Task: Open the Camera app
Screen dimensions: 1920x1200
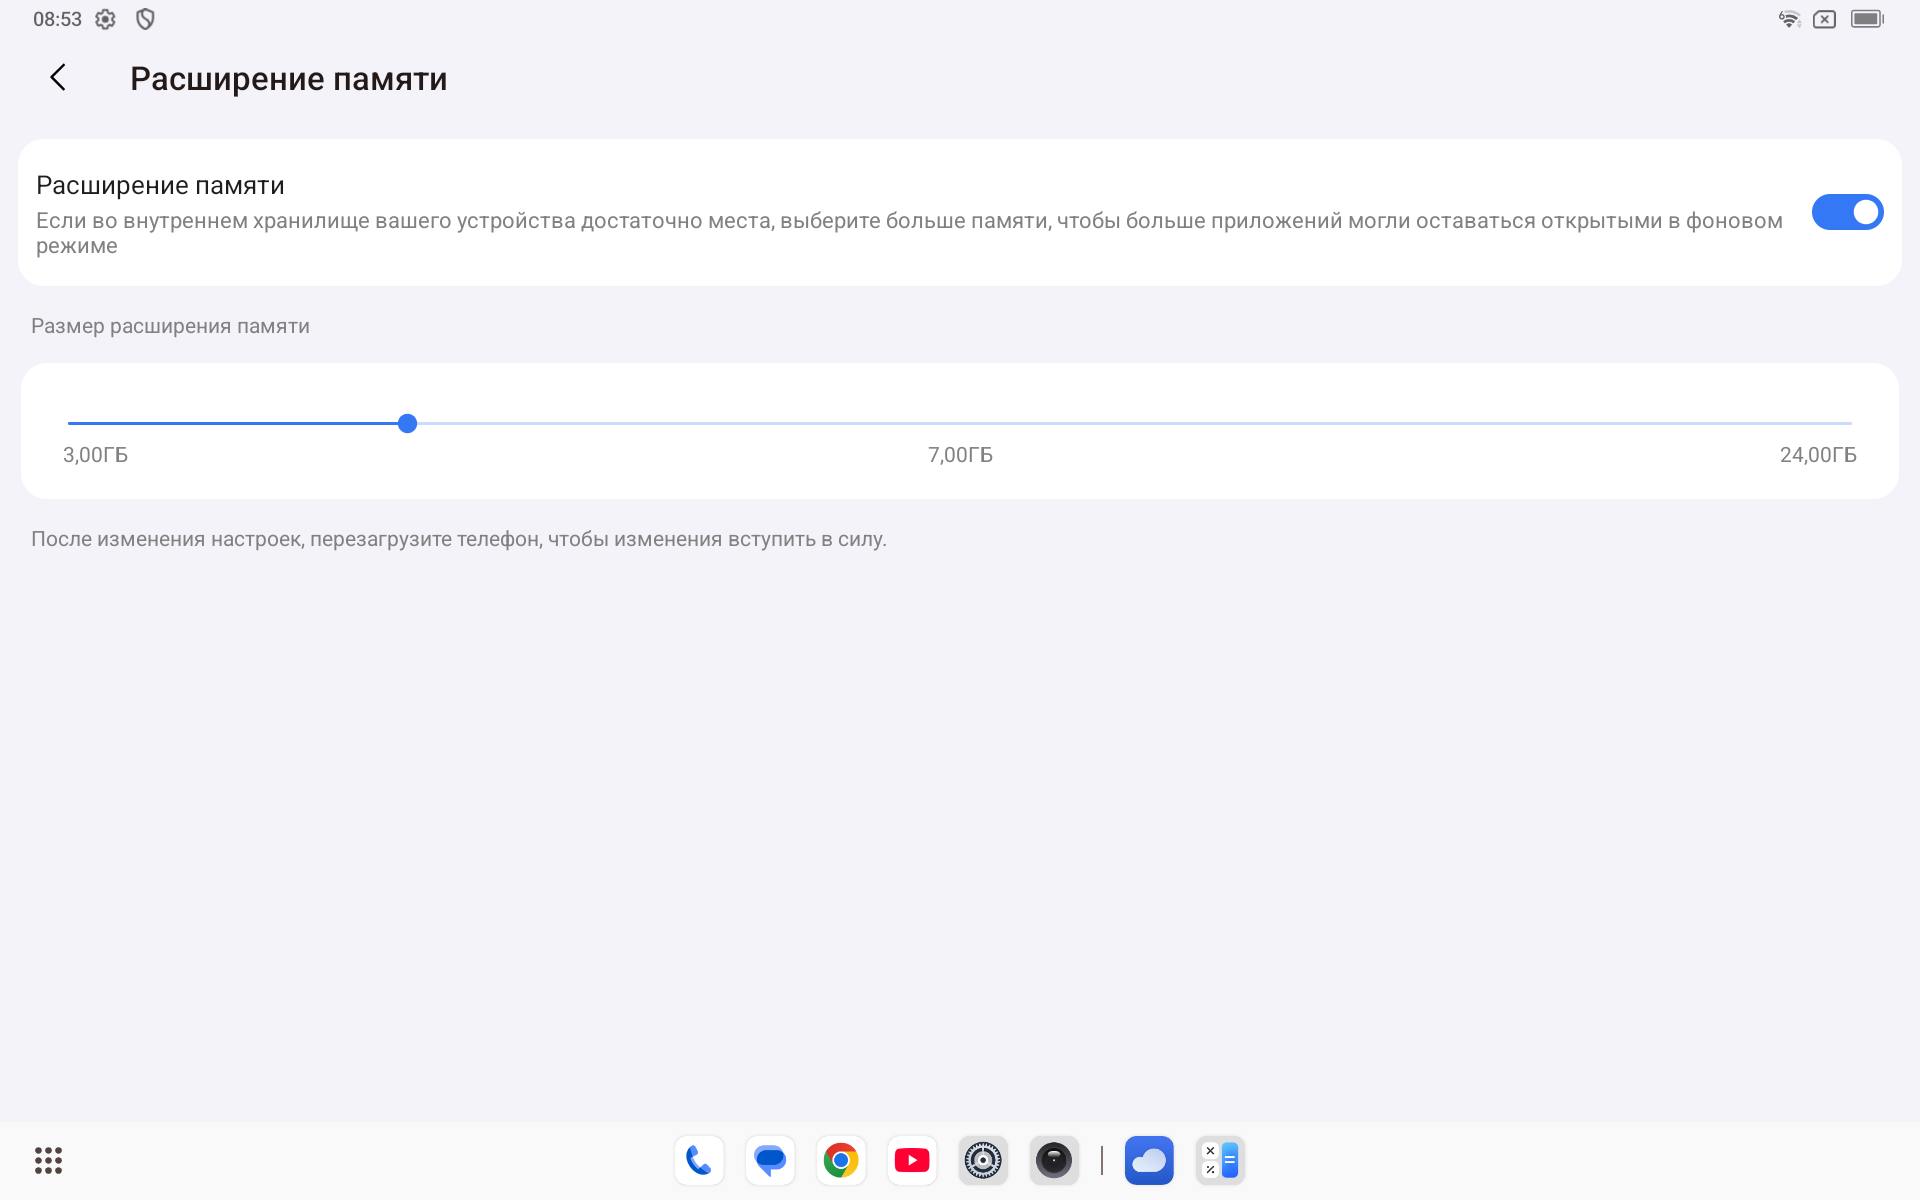Action: (1054, 1160)
